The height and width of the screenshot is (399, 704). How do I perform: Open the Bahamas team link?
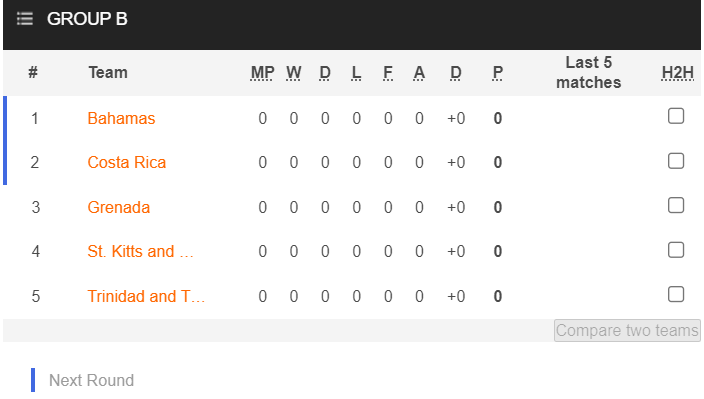point(121,118)
